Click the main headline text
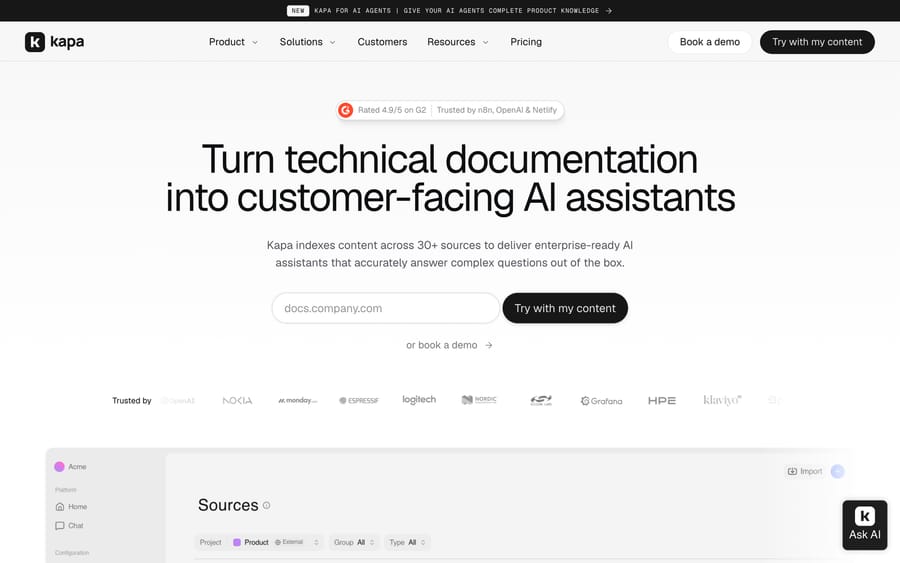 pyautogui.click(x=450, y=178)
